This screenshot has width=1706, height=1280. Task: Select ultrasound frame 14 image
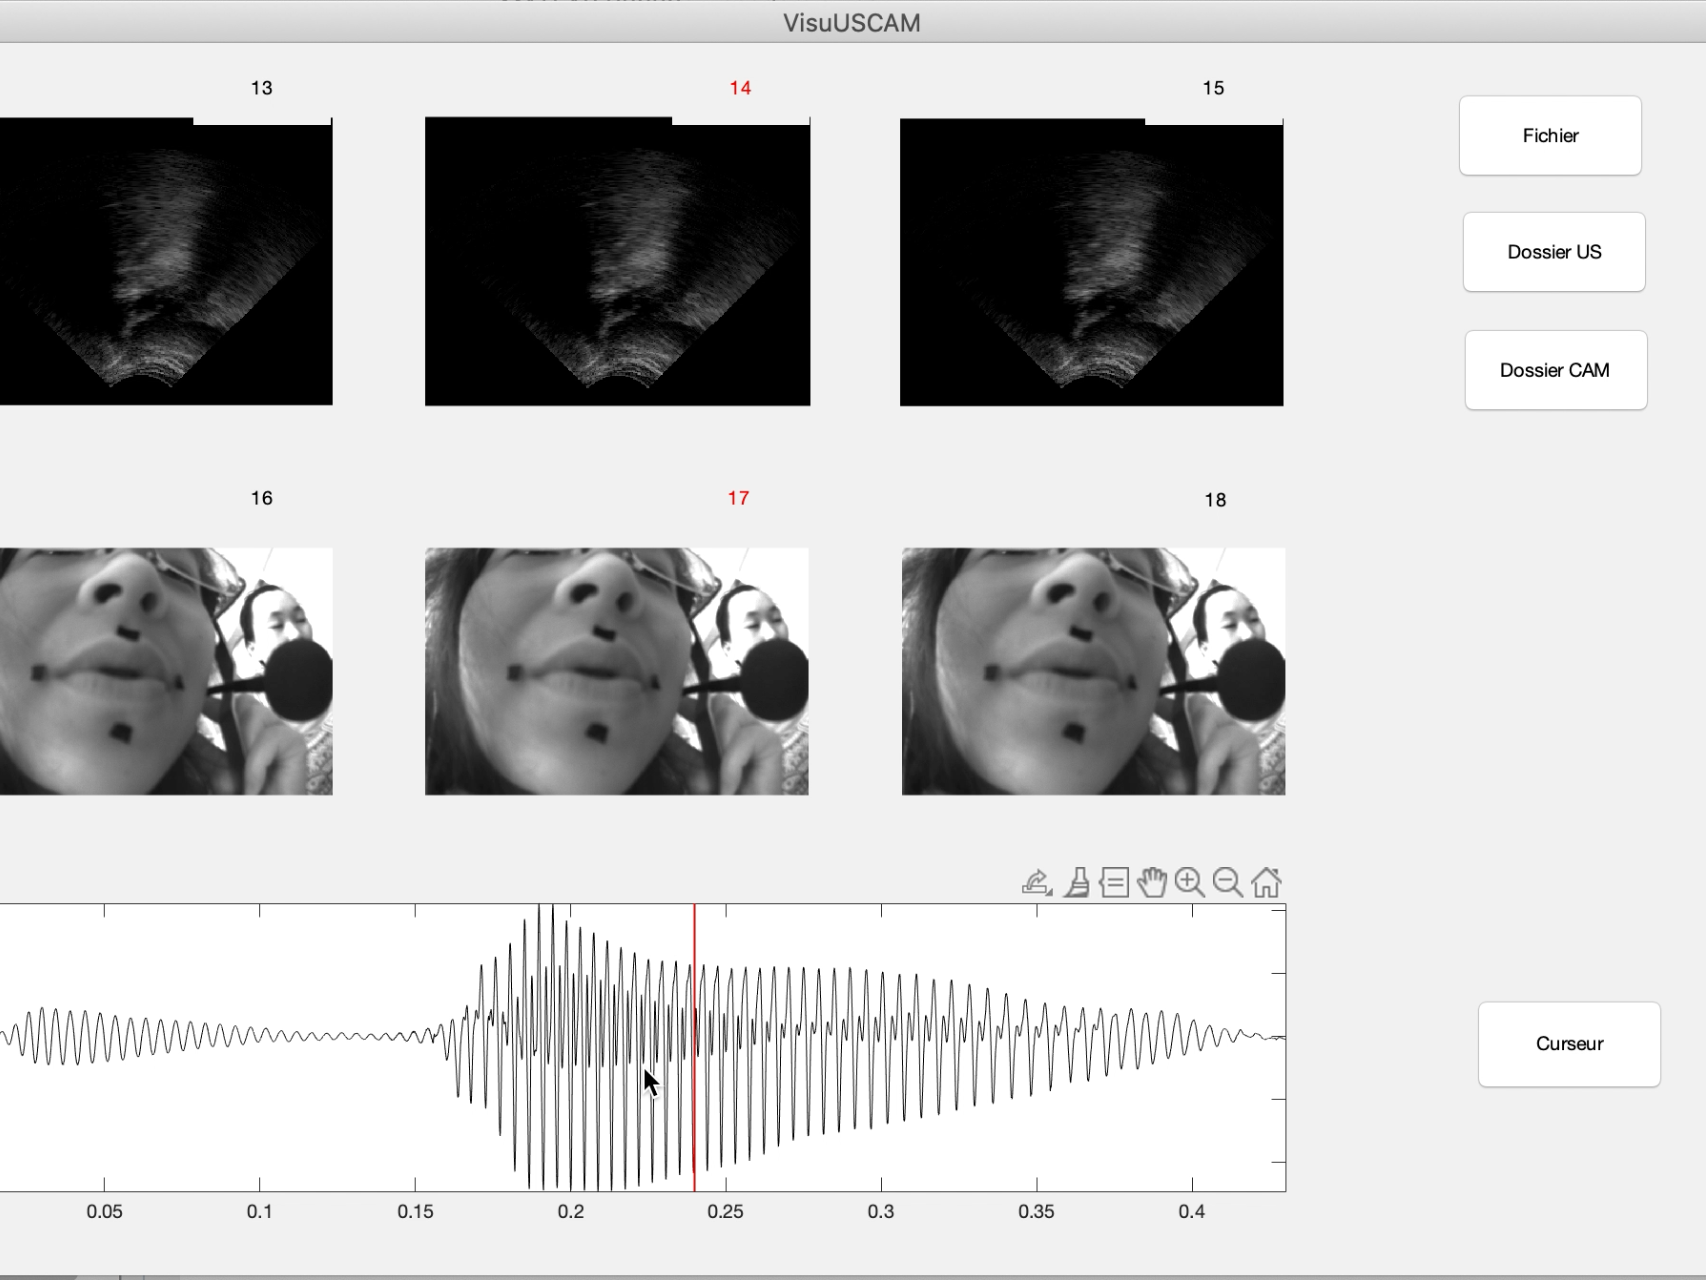tap(617, 262)
